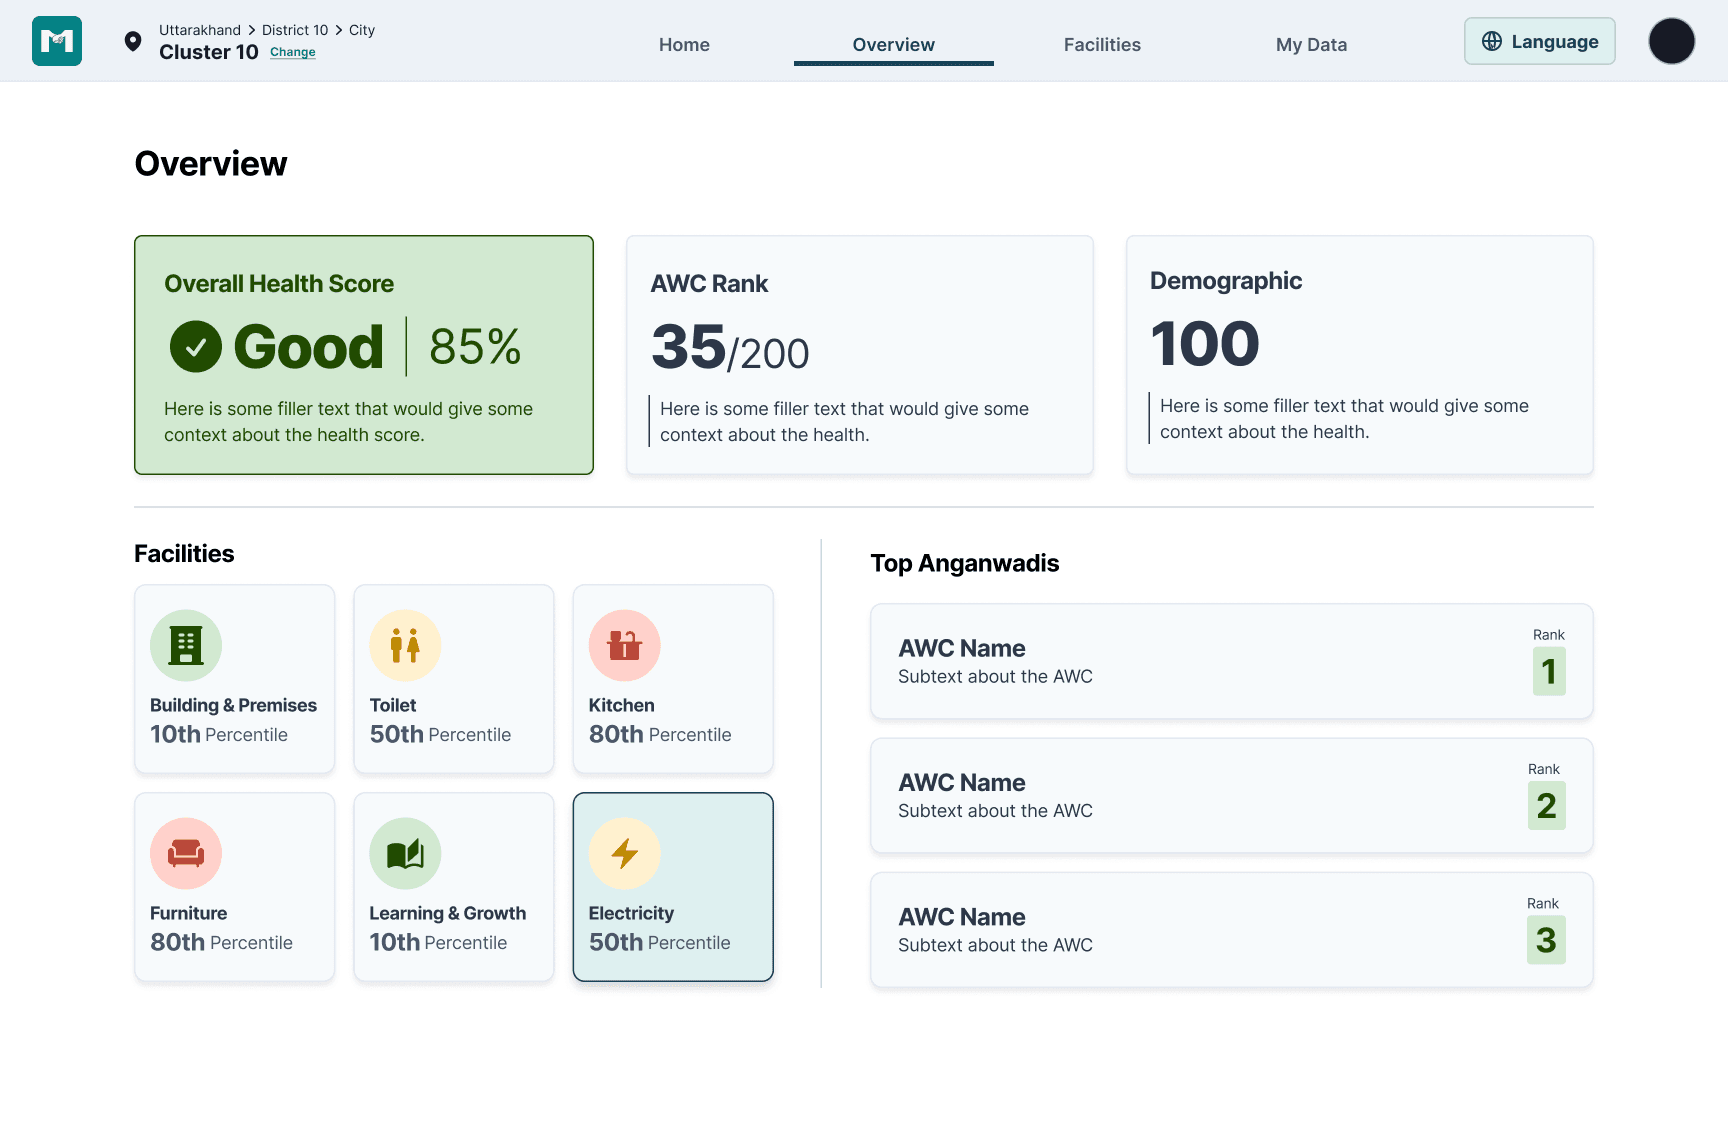Open the Learning & Growth book icon

tap(405, 853)
